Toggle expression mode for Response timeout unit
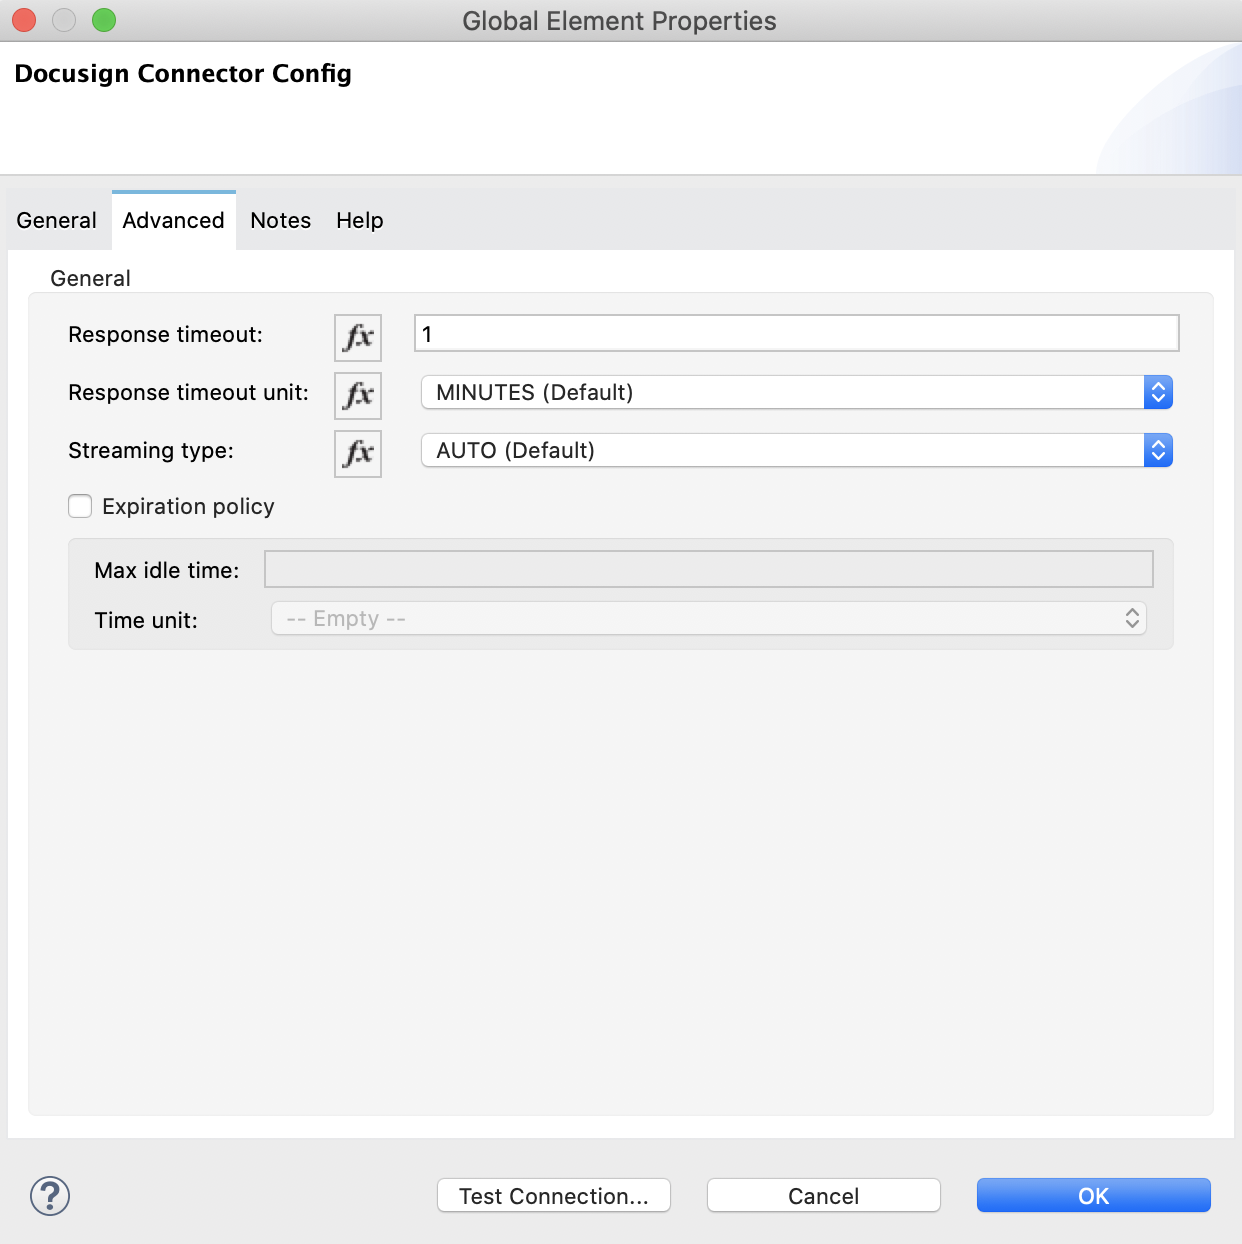The image size is (1242, 1244). 358,395
